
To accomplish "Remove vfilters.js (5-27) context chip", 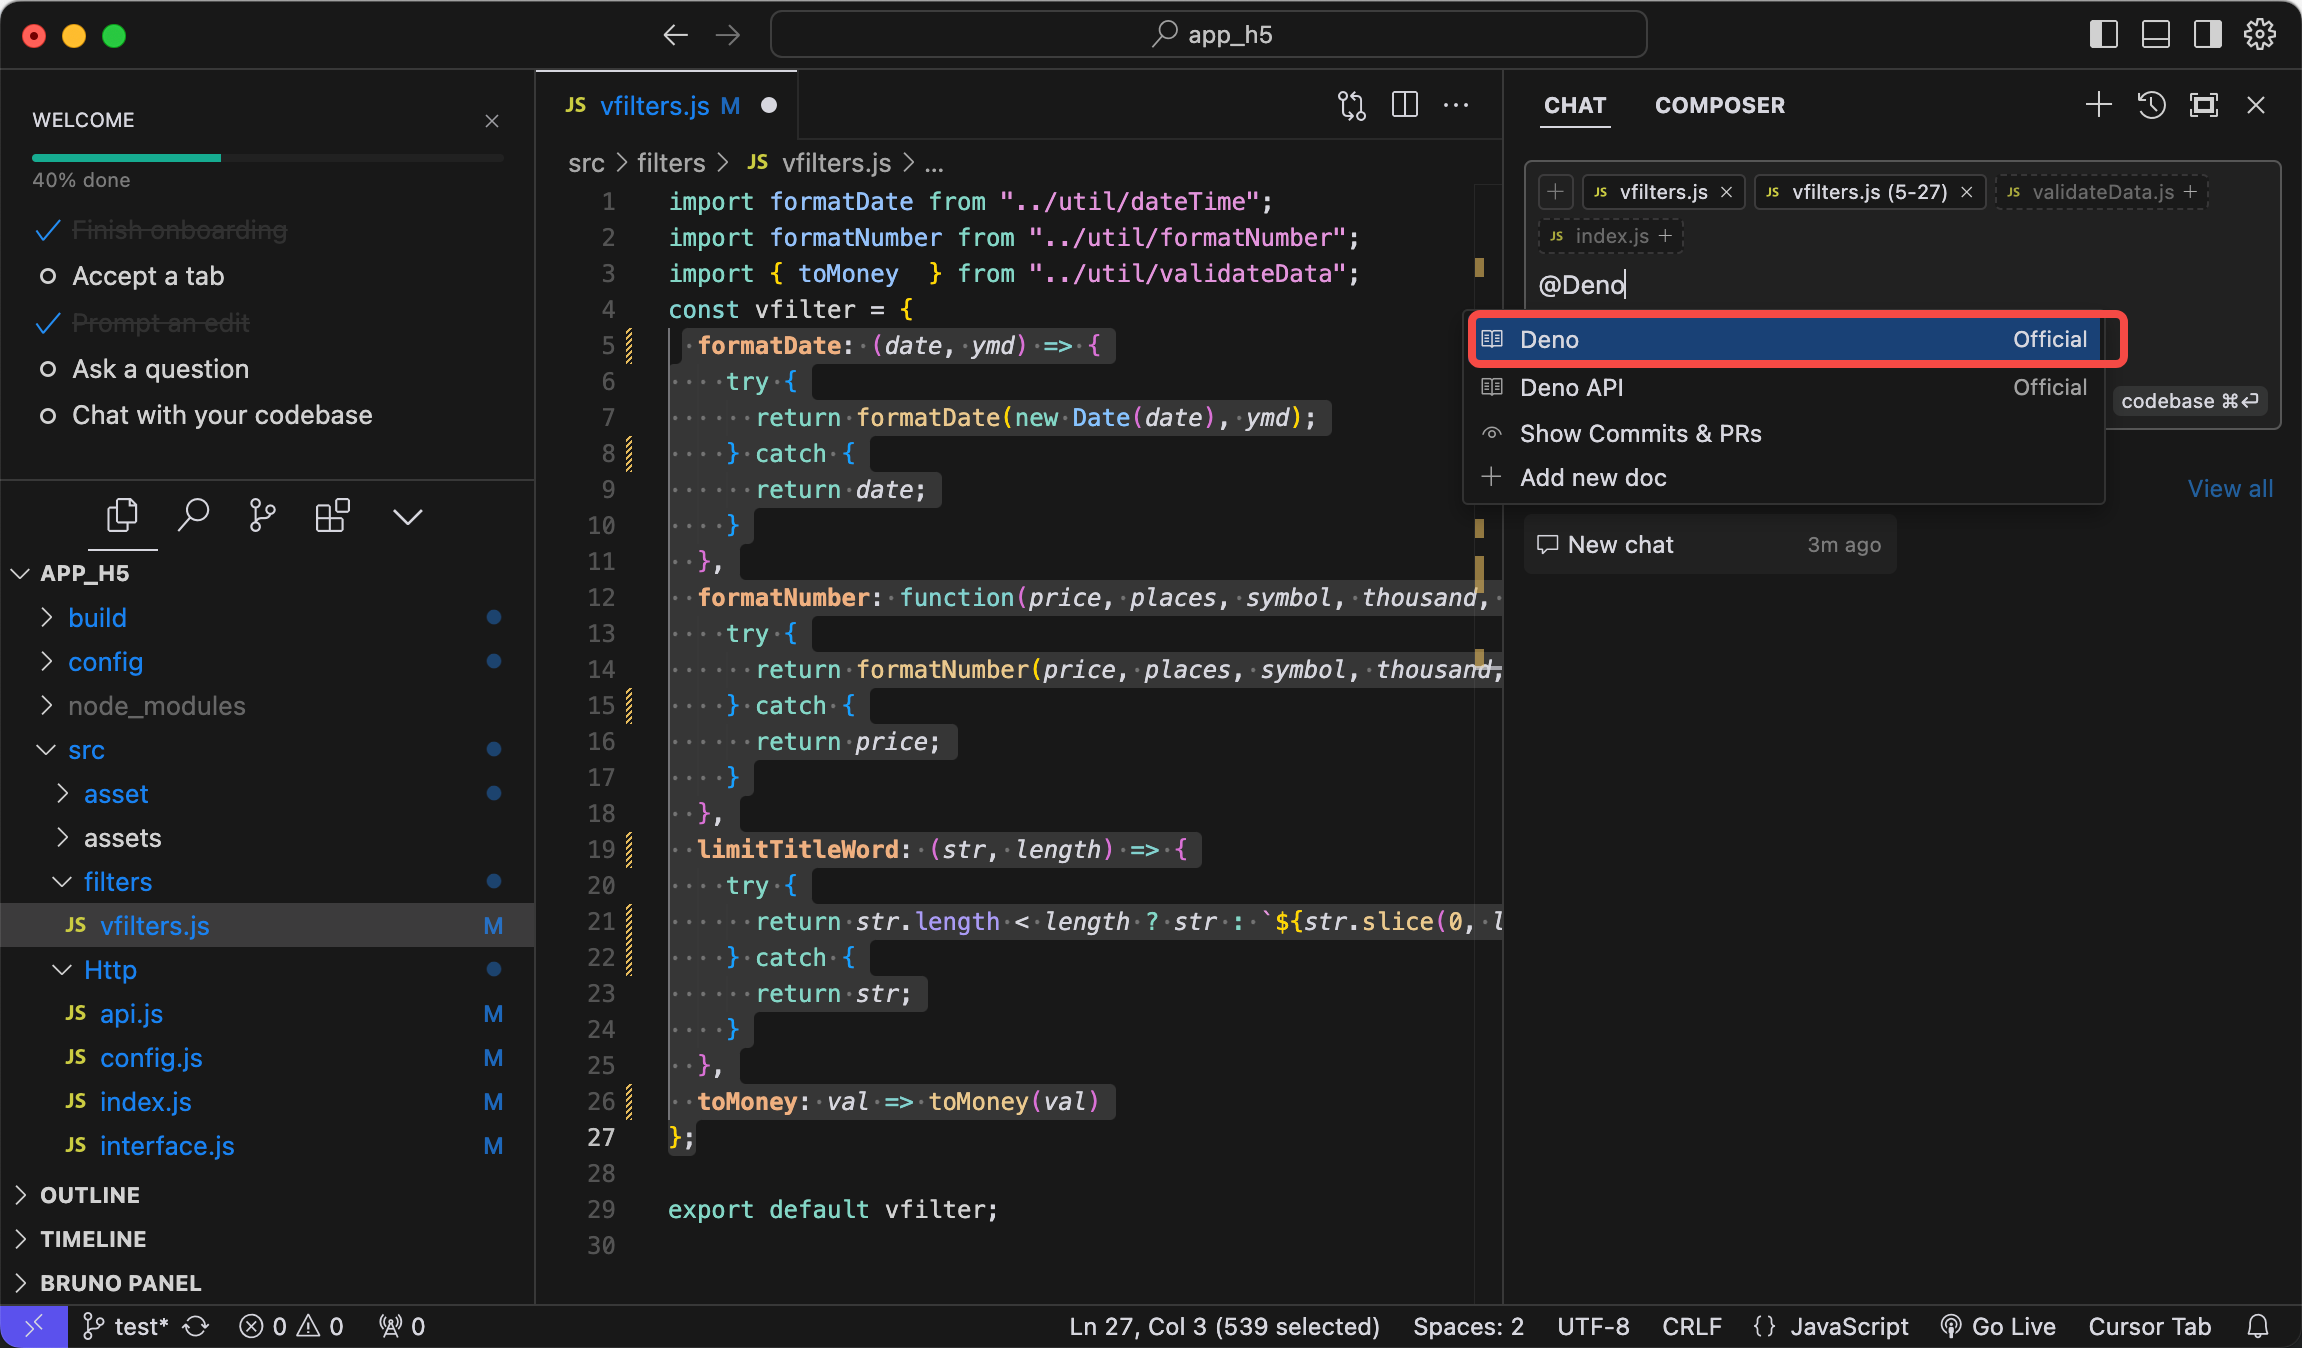I will [1967, 192].
